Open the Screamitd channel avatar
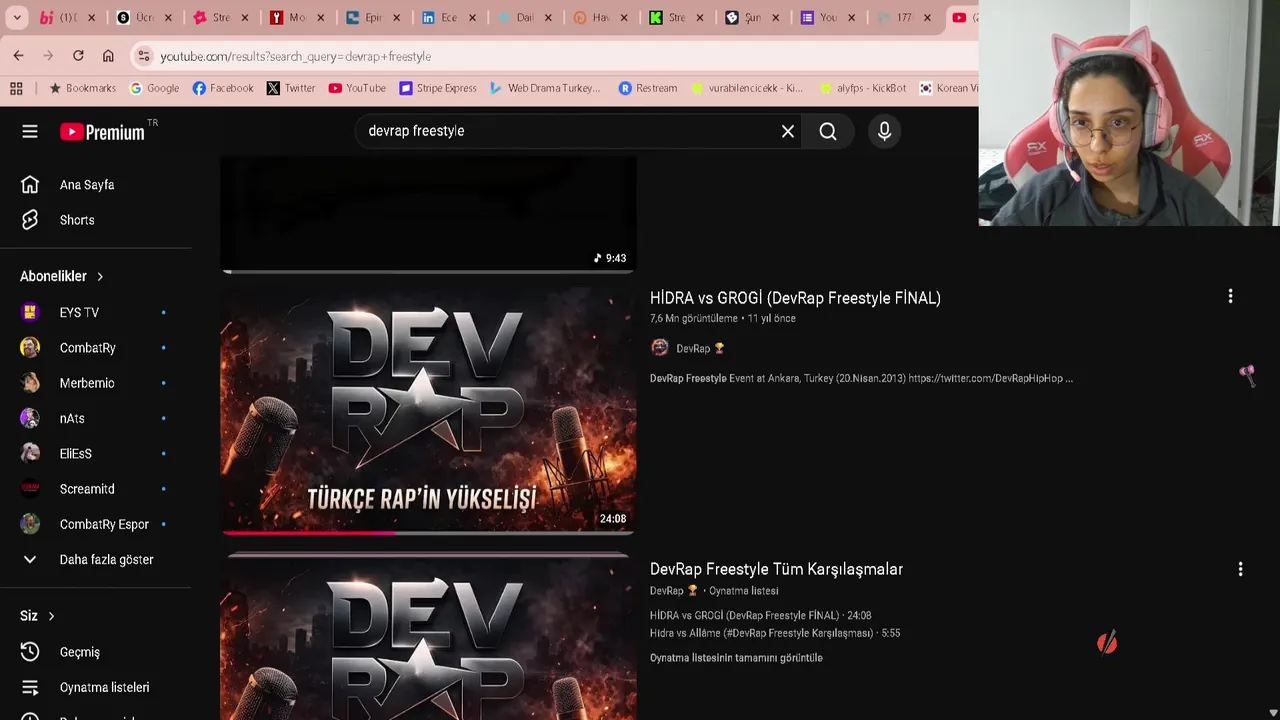Viewport: 1280px width, 720px height. point(30,489)
